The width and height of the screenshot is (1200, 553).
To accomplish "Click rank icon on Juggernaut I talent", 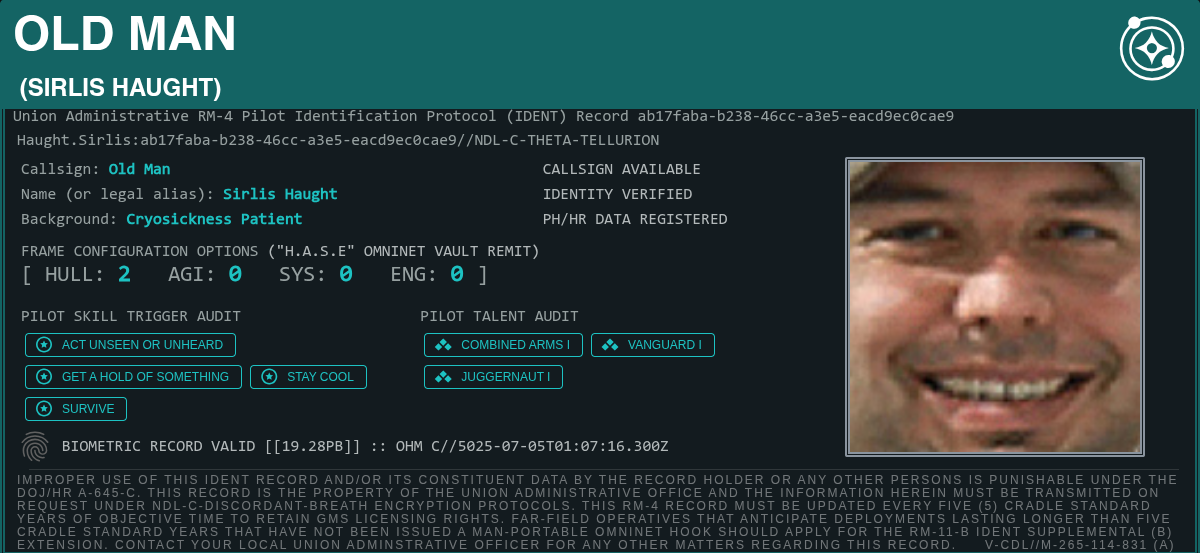I will (x=443, y=377).
